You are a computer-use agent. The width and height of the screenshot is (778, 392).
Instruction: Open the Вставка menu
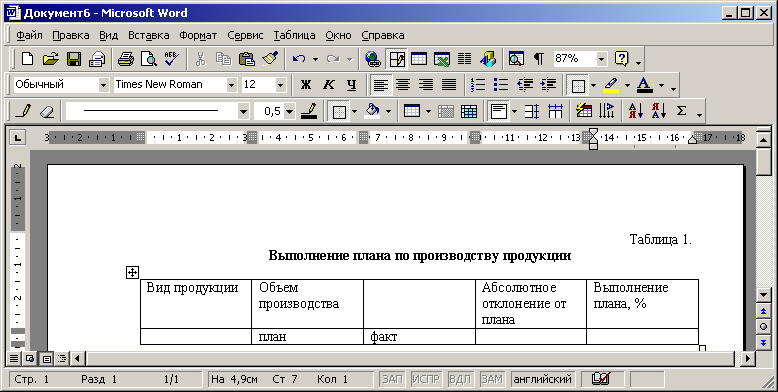tap(148, 35)
